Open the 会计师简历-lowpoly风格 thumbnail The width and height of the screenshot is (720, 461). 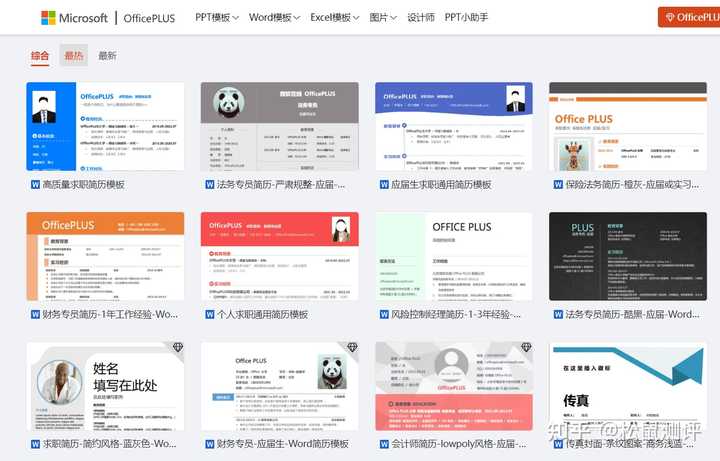click(454, 386)
